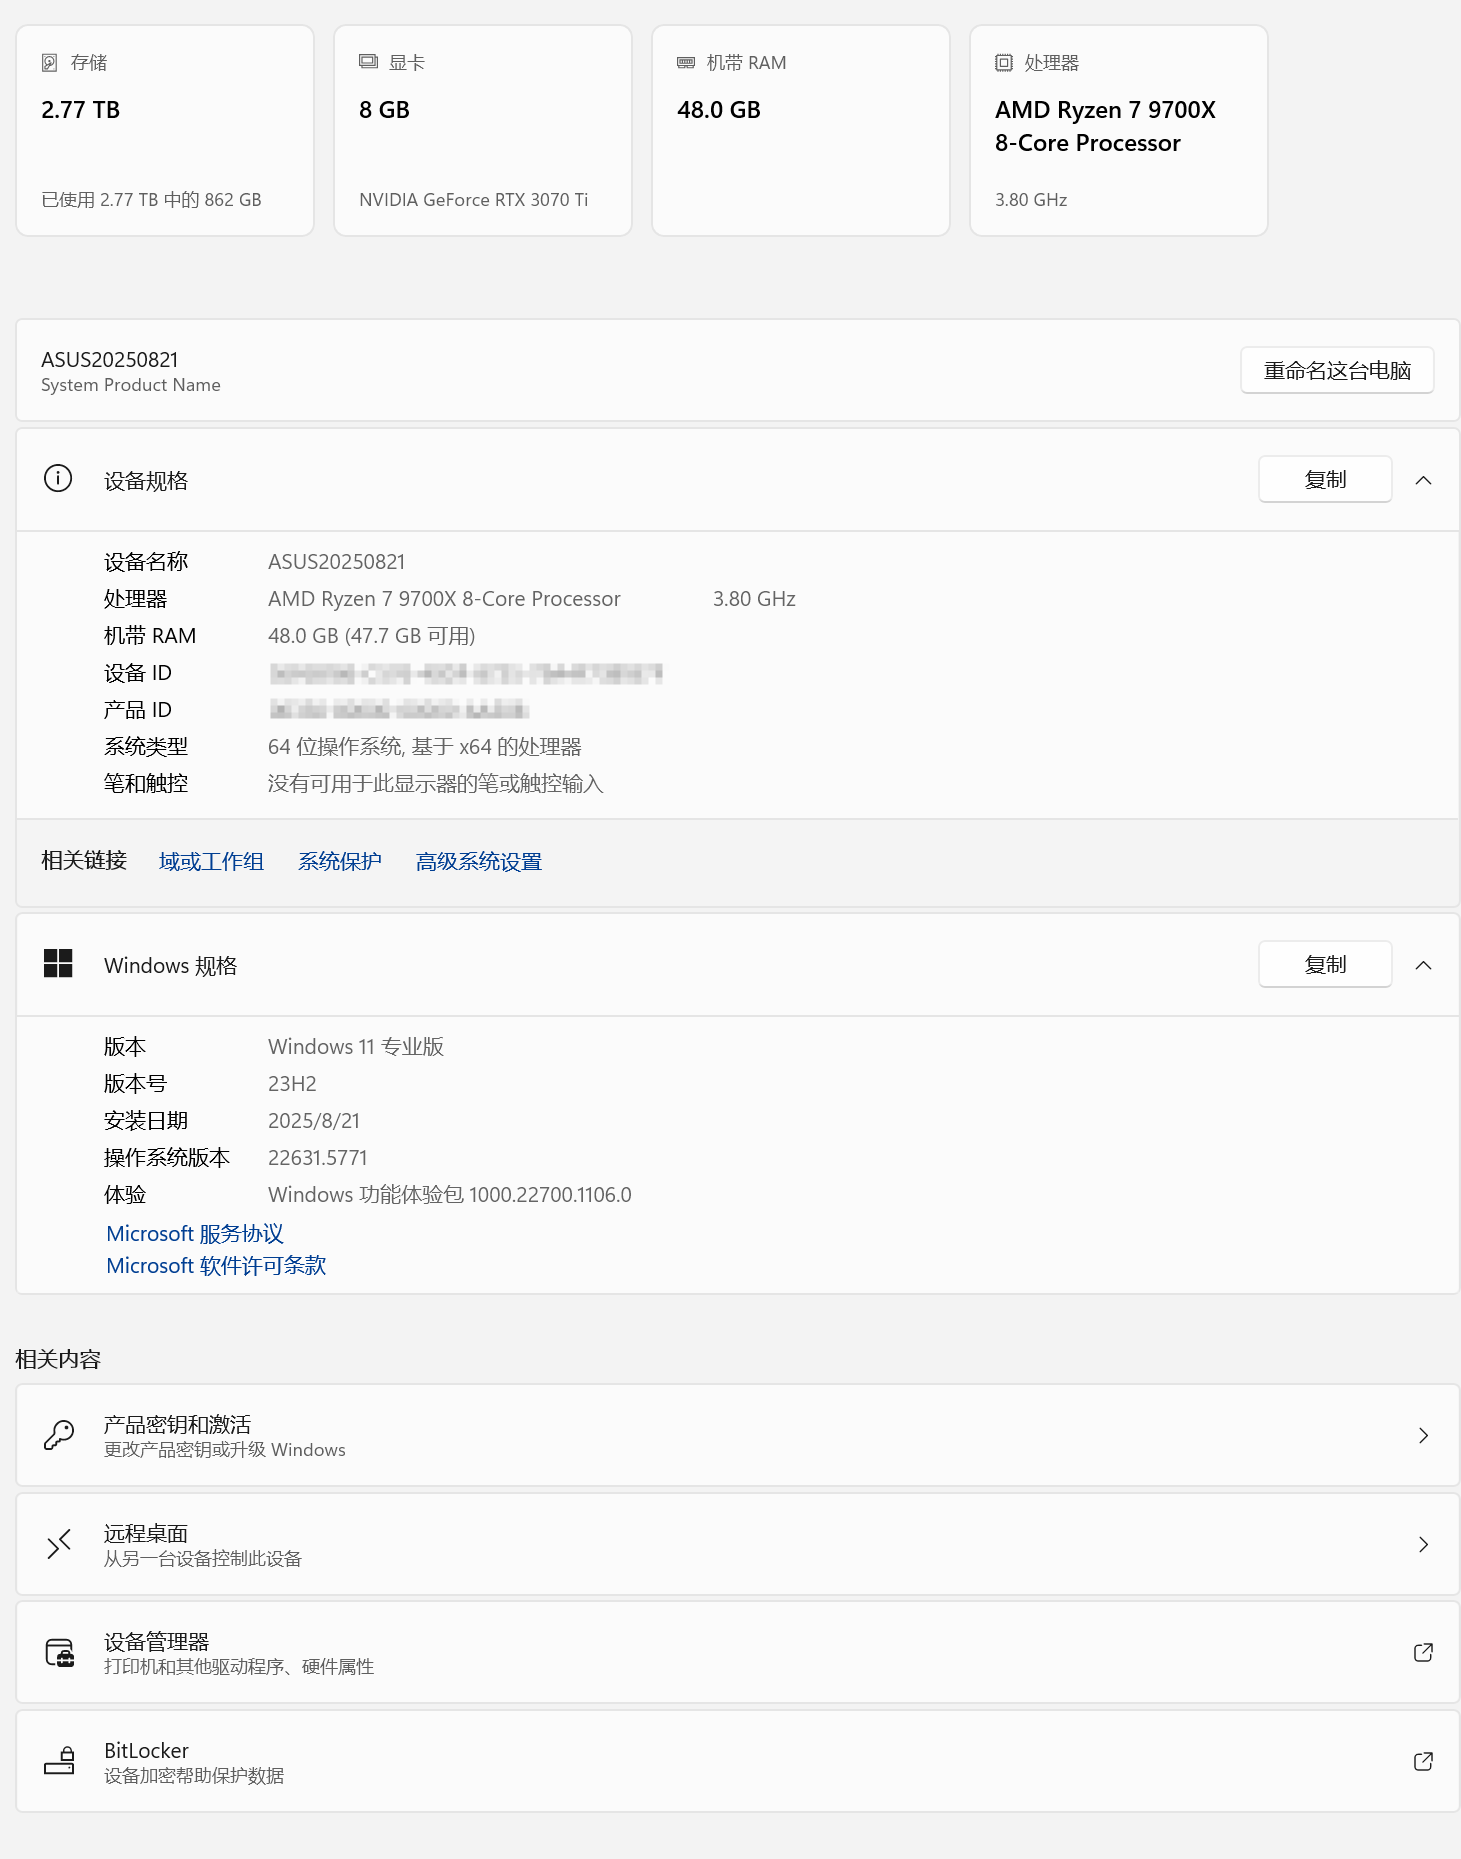Select the NVIDIA GeForce RTX 3070 Ti text
Image resolution: width=1461 pixels, height=1859 pixels.
pos(473,200)
